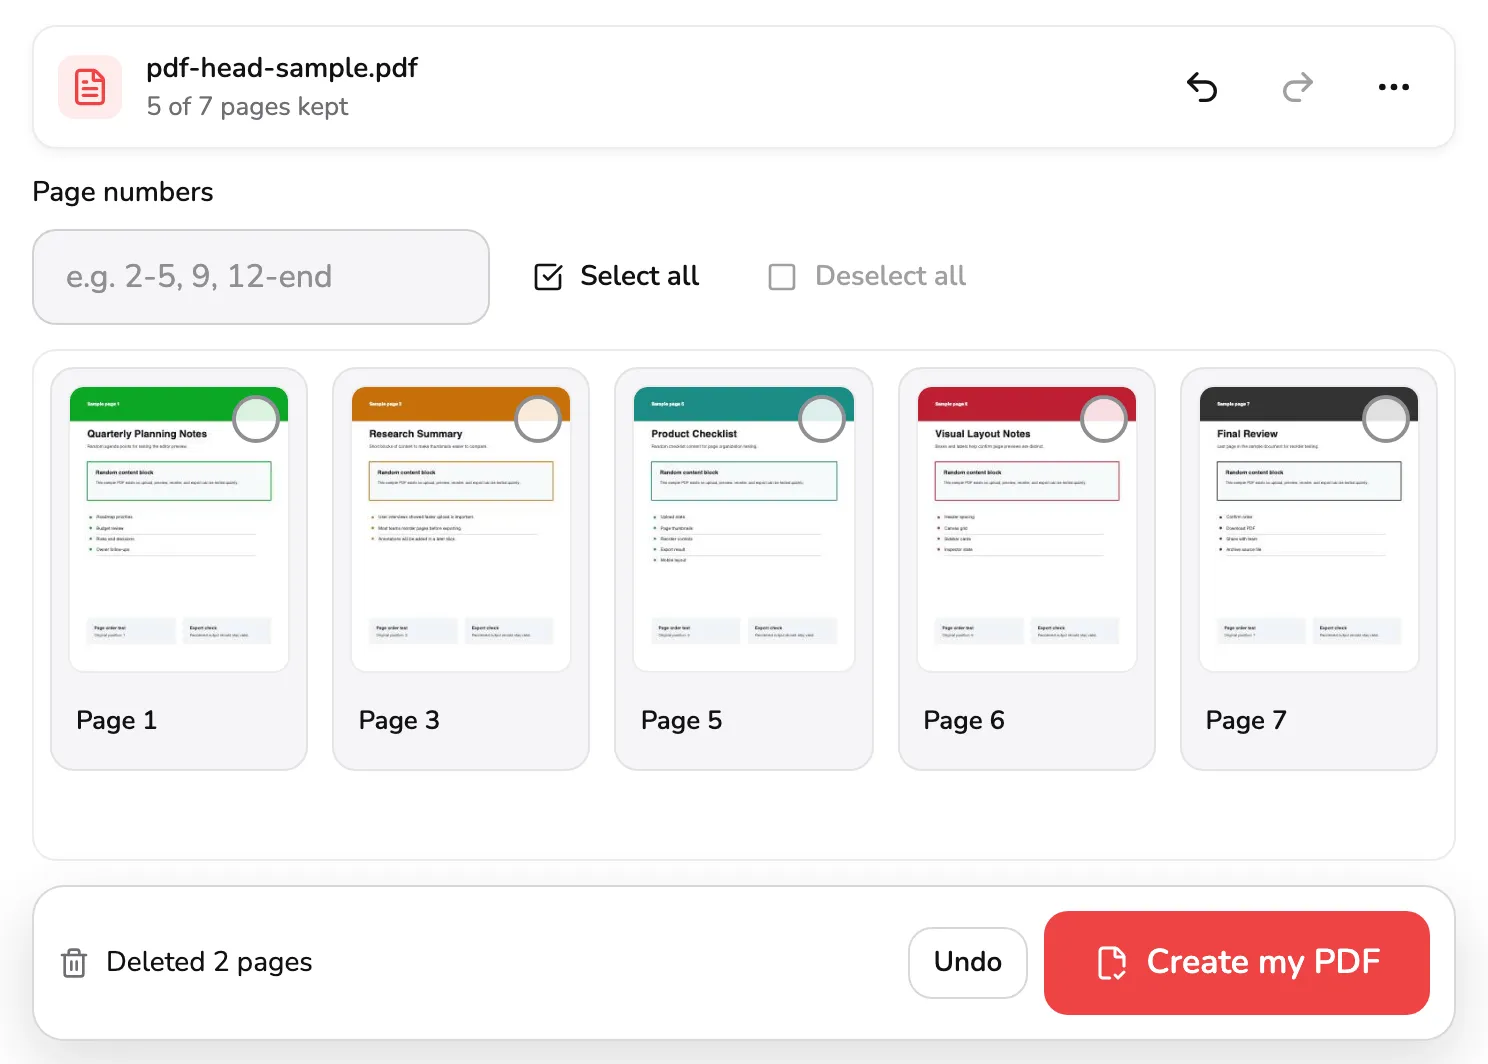
Task: Click the red PDF file icon
Action: pos(90,87)
